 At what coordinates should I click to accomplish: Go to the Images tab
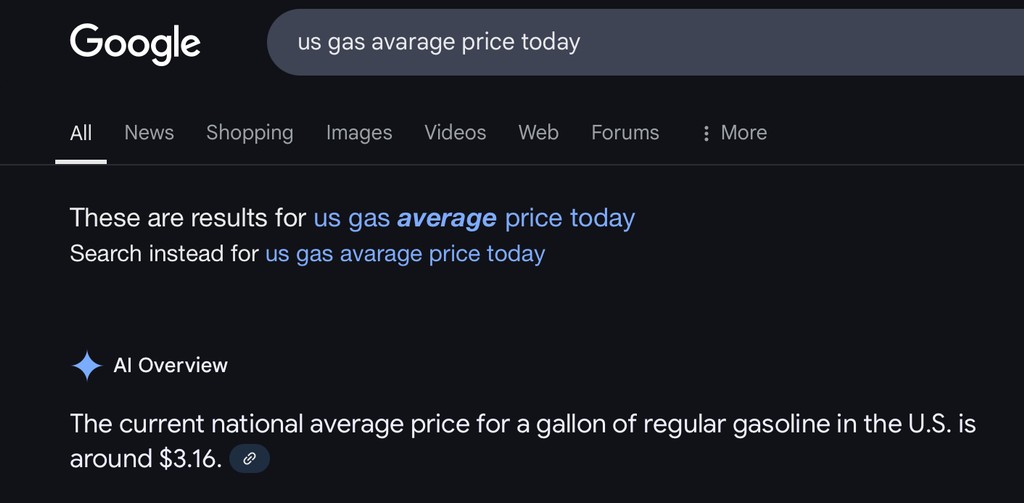click(359, 133)
